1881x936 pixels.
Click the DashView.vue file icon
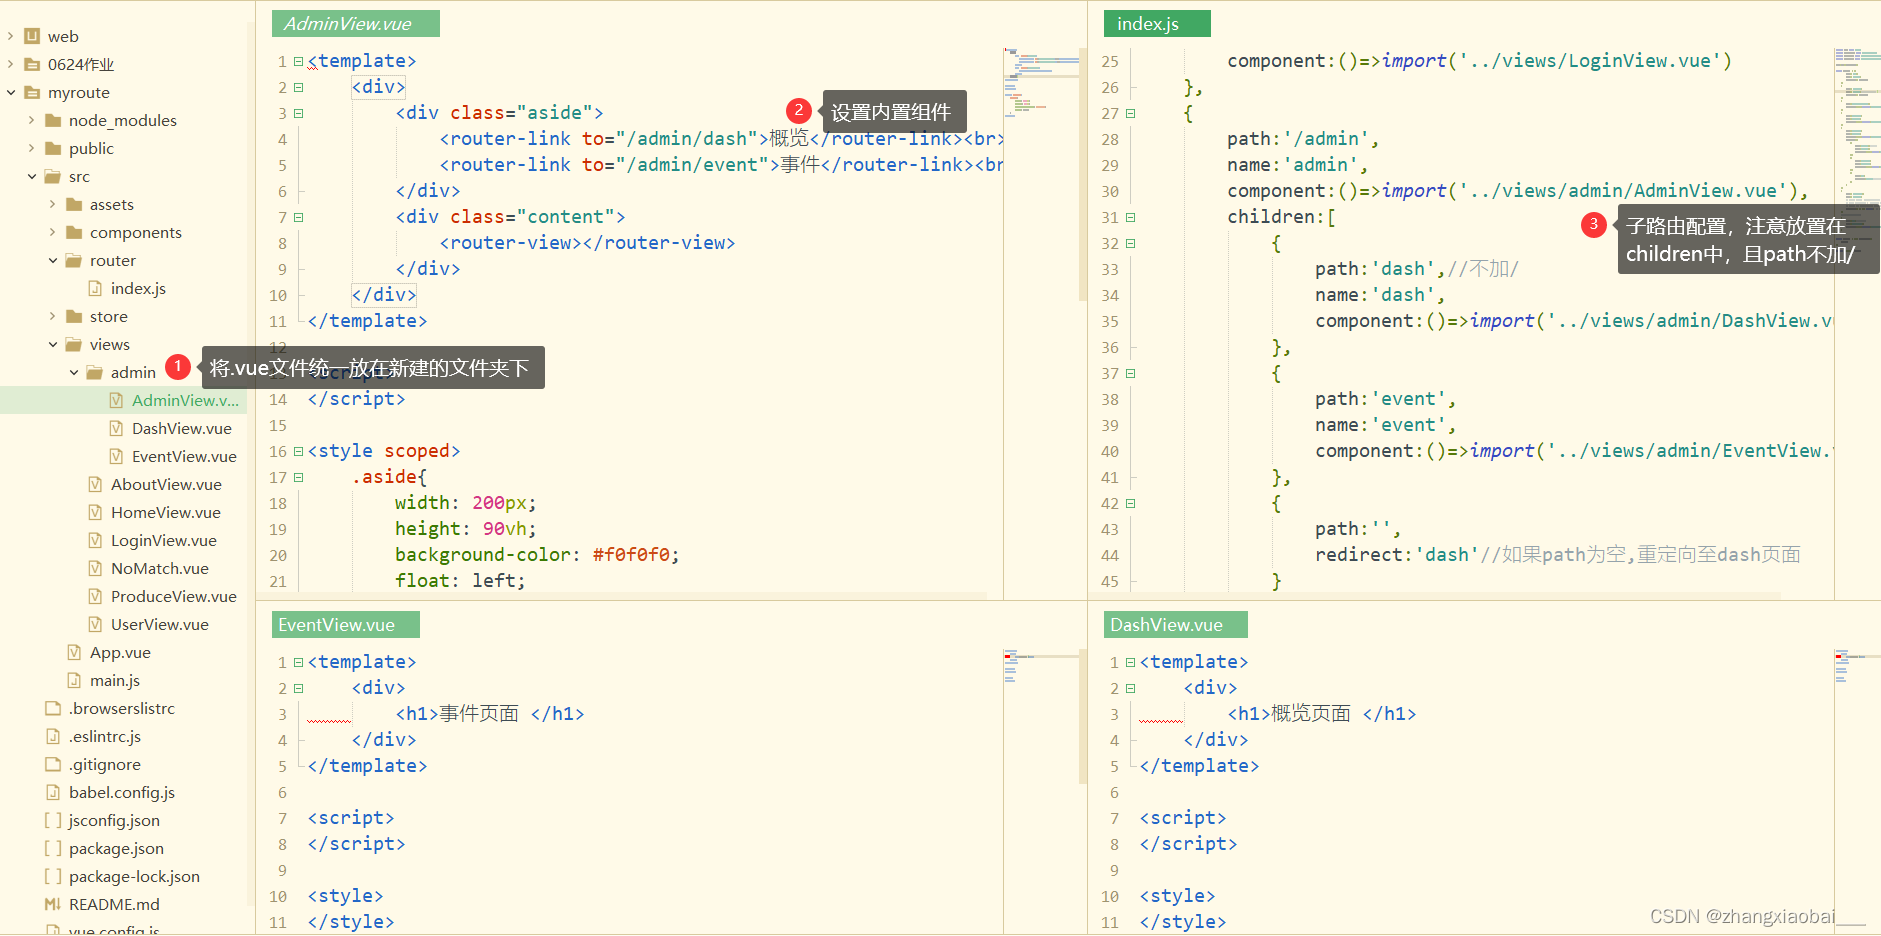(x=116, y=428)
